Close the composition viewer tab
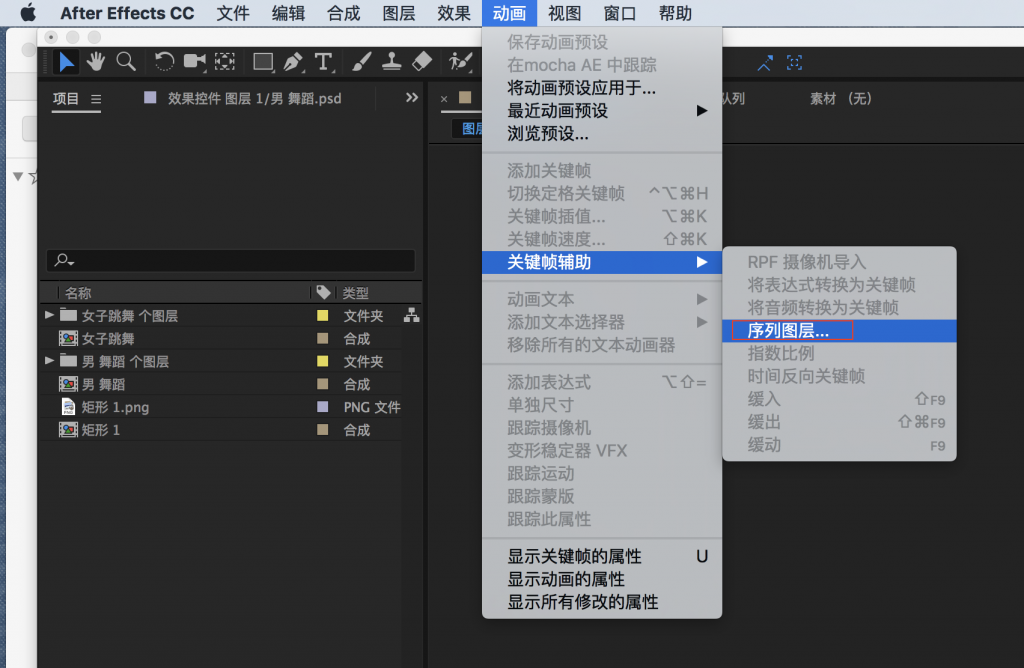 [444, 99]
